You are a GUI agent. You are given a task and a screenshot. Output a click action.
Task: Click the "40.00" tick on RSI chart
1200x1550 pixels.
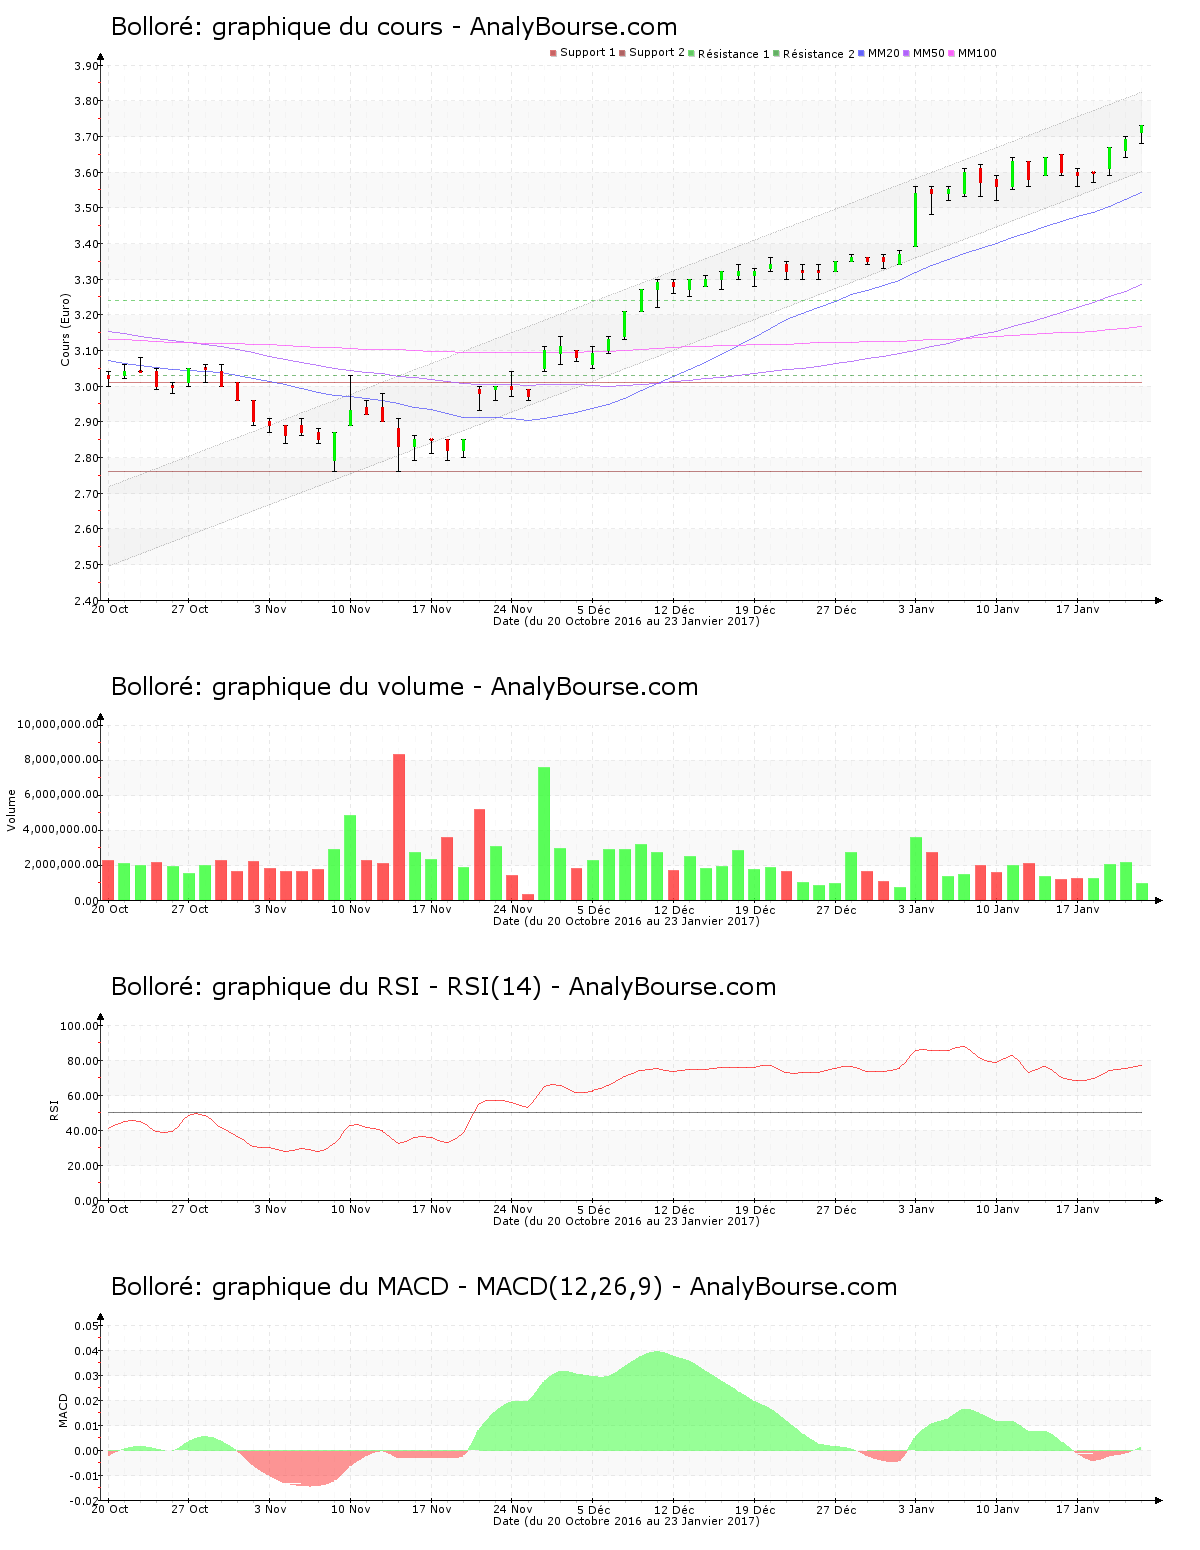83,1131
